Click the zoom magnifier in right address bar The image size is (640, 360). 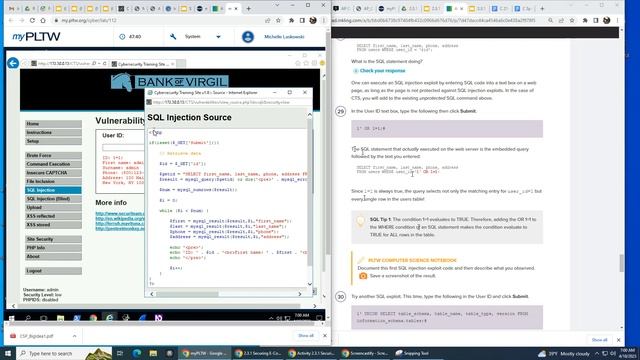pos(551,20)
